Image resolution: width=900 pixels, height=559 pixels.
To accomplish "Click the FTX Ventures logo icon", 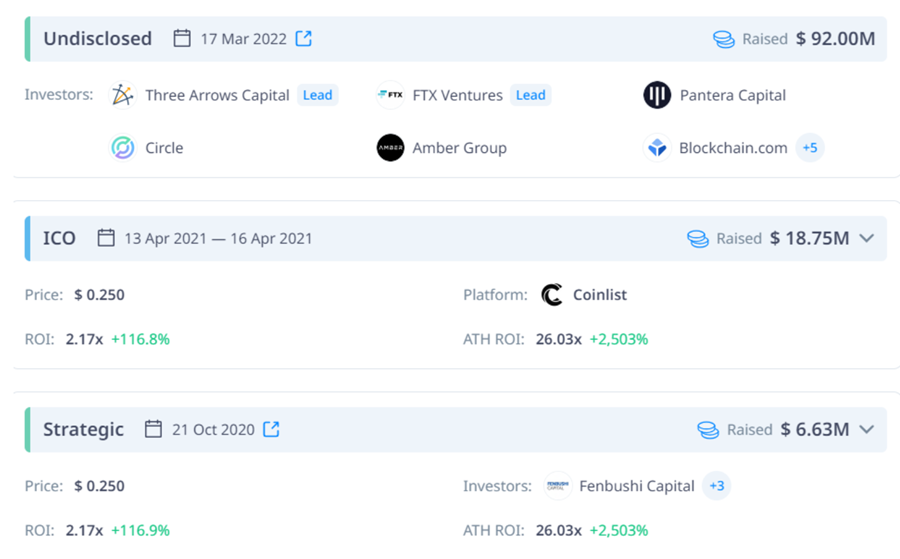I will [390, 95].
